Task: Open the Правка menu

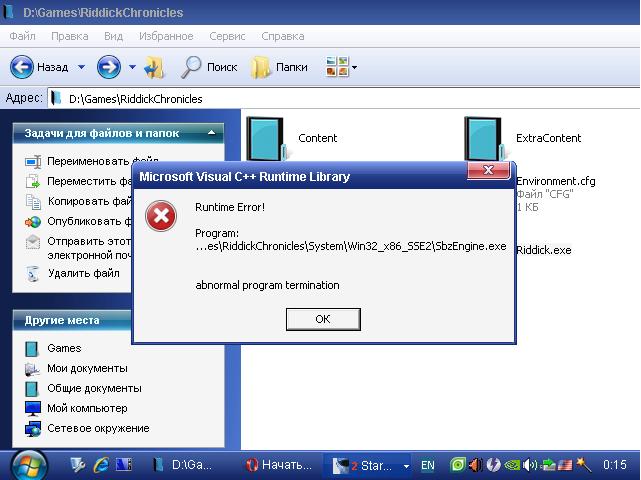Action: 69,36
